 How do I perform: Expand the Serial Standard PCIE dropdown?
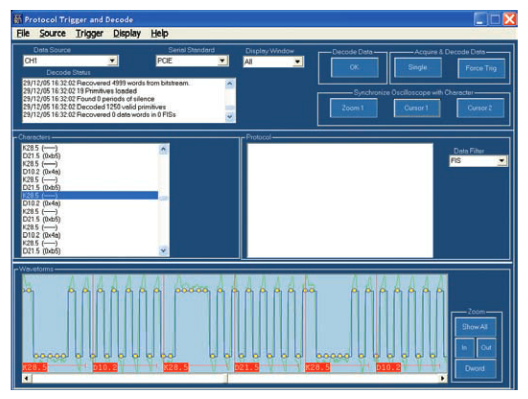(x=222, y=61)
